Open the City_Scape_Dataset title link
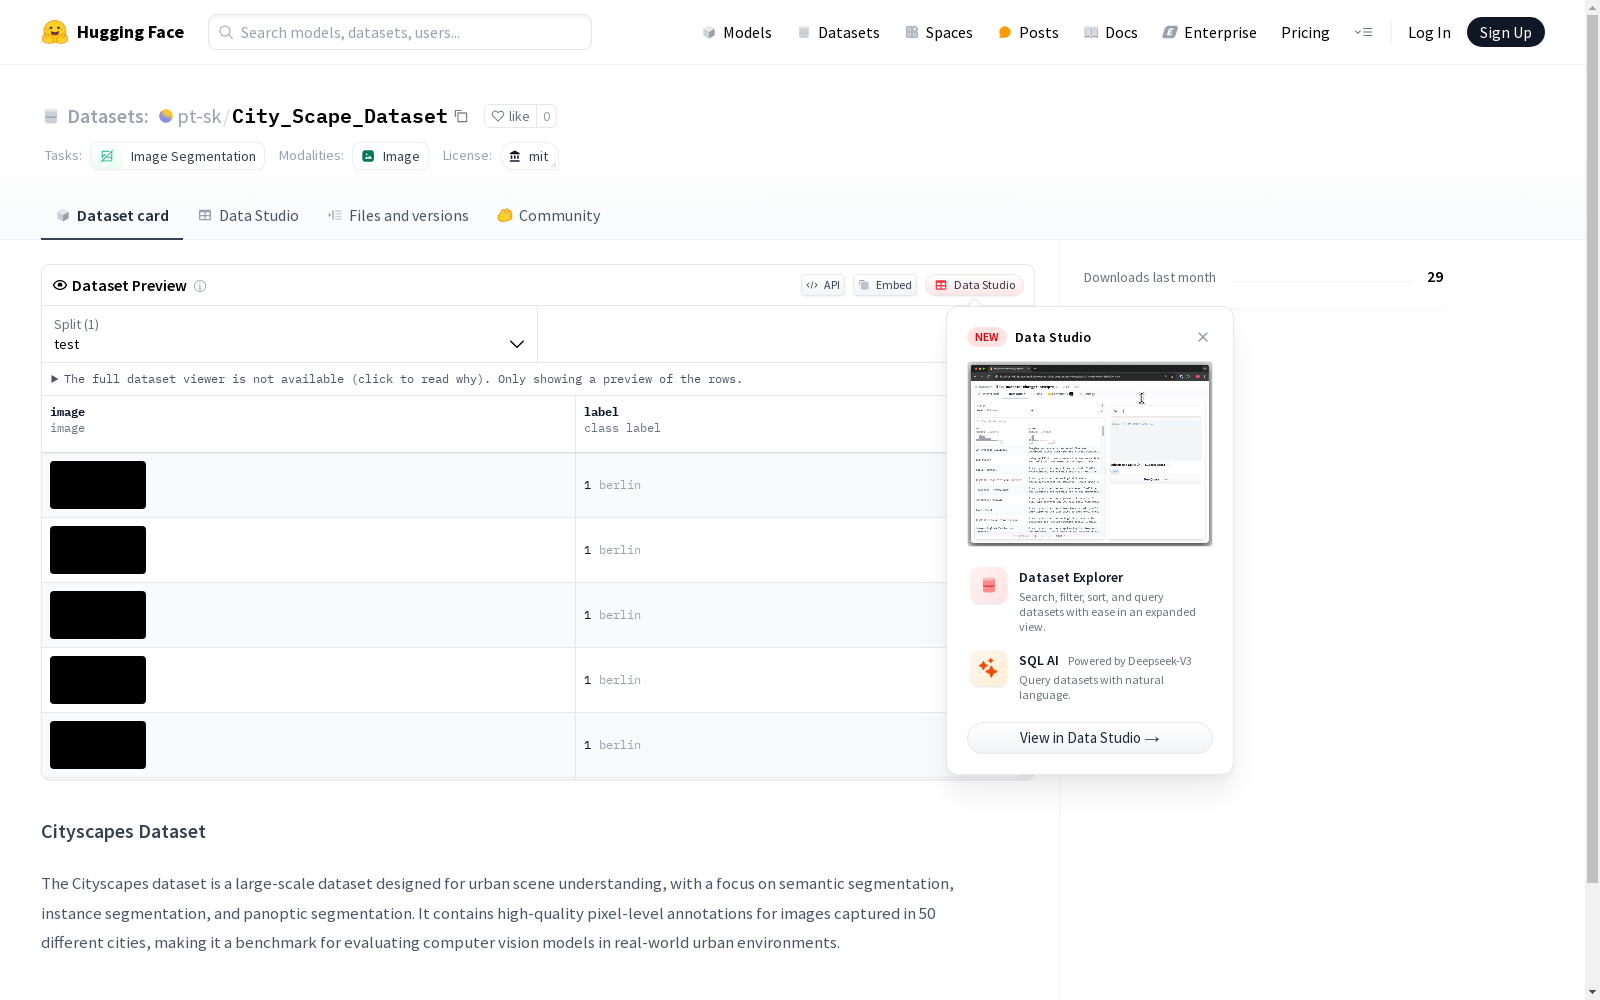Viewport: 1600px width, 1000px height. (x=340, y=116)
